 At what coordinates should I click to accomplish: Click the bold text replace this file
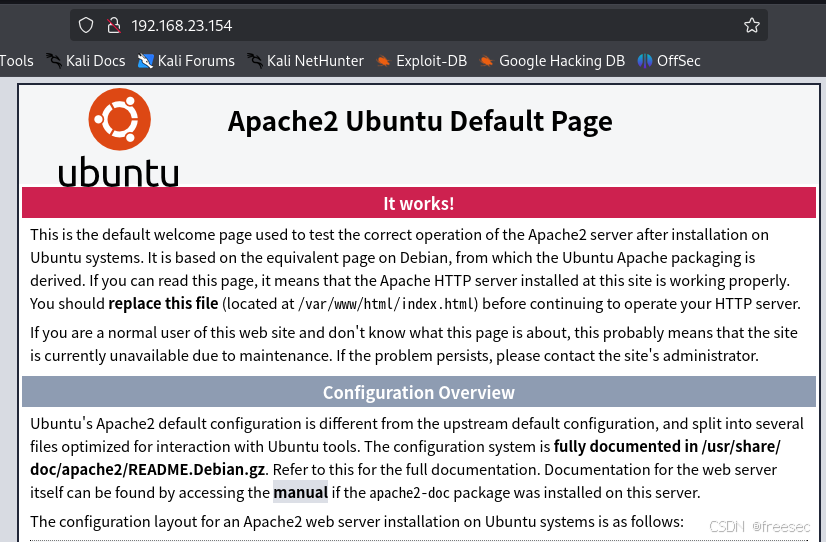[x=163, y=303]
